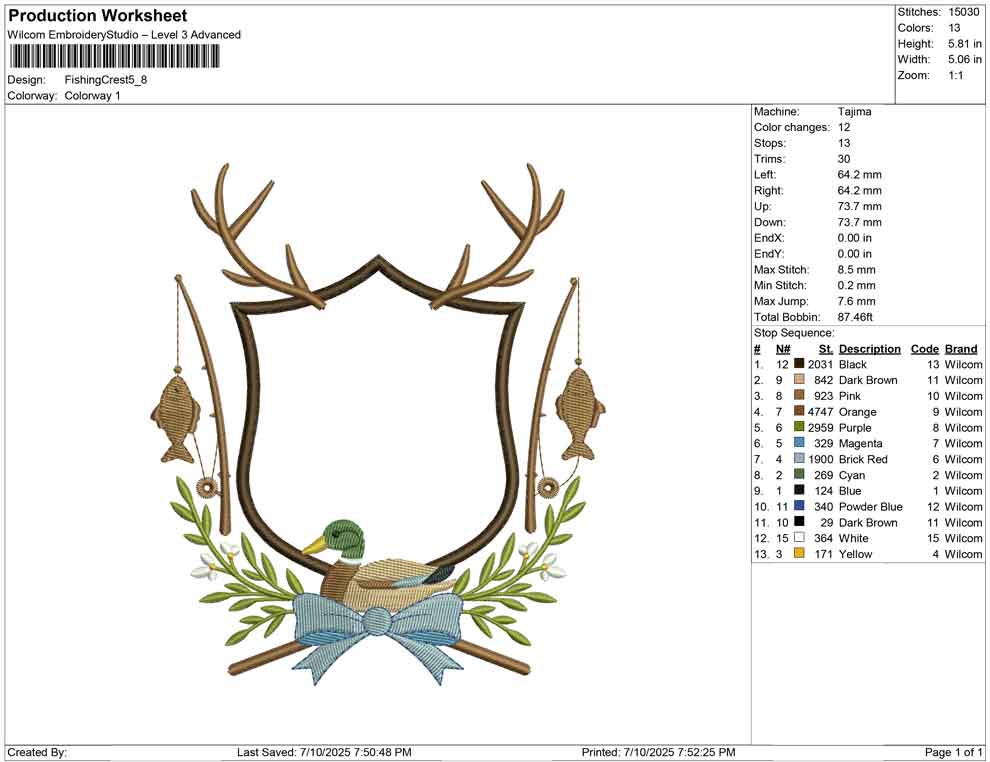The width and height of the screenshot is (990, 762).
Task: Click the Description column header
Action: (869, 349)
